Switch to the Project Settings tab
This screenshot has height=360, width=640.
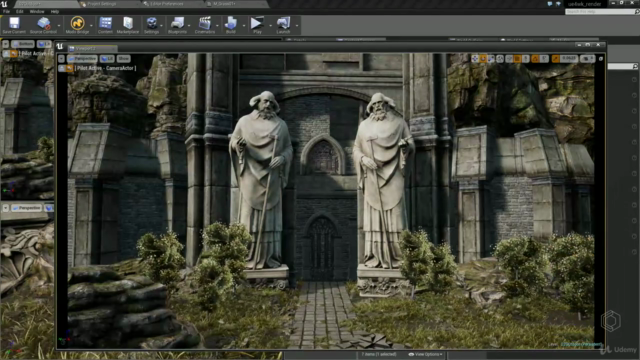[109, 4]
